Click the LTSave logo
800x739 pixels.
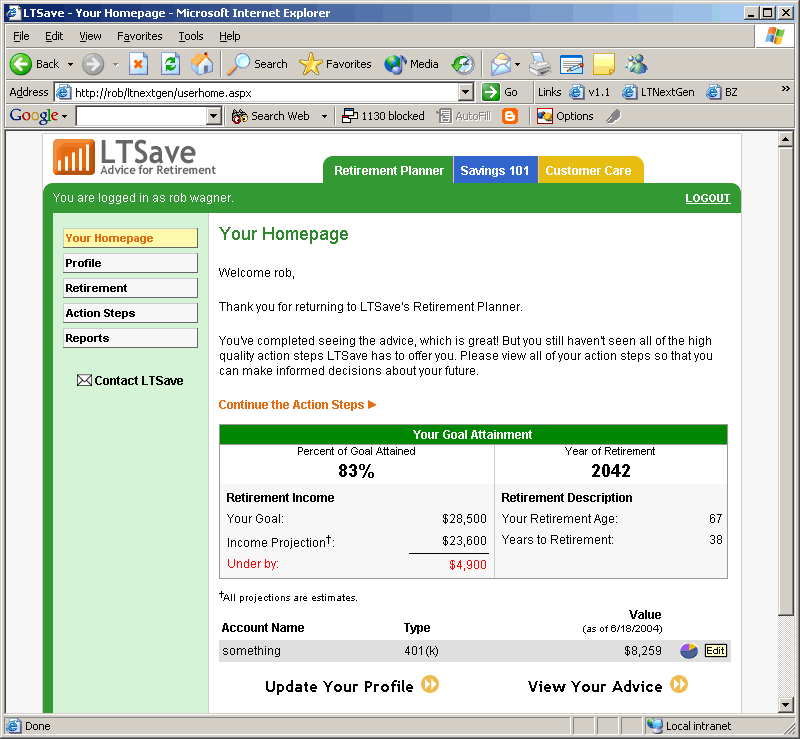(135, 158)
